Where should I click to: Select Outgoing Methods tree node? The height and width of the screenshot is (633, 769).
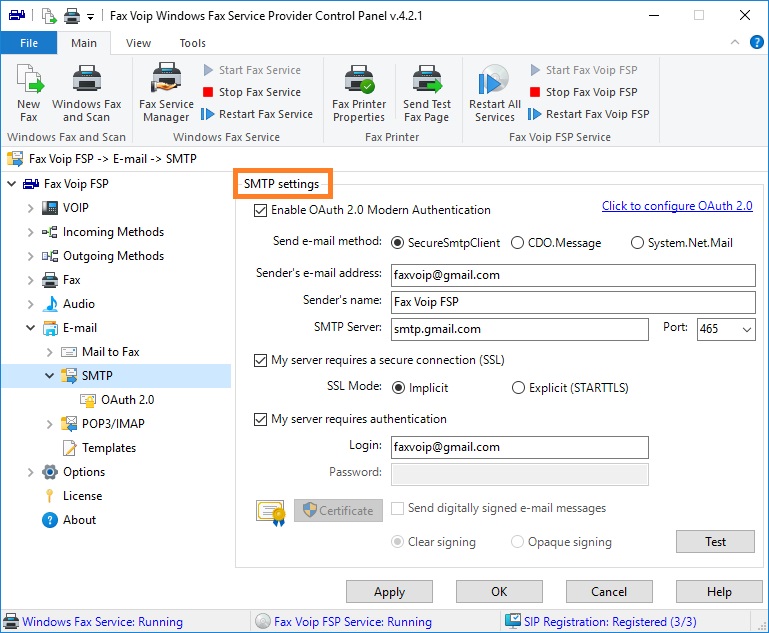(x=103, y=256)
